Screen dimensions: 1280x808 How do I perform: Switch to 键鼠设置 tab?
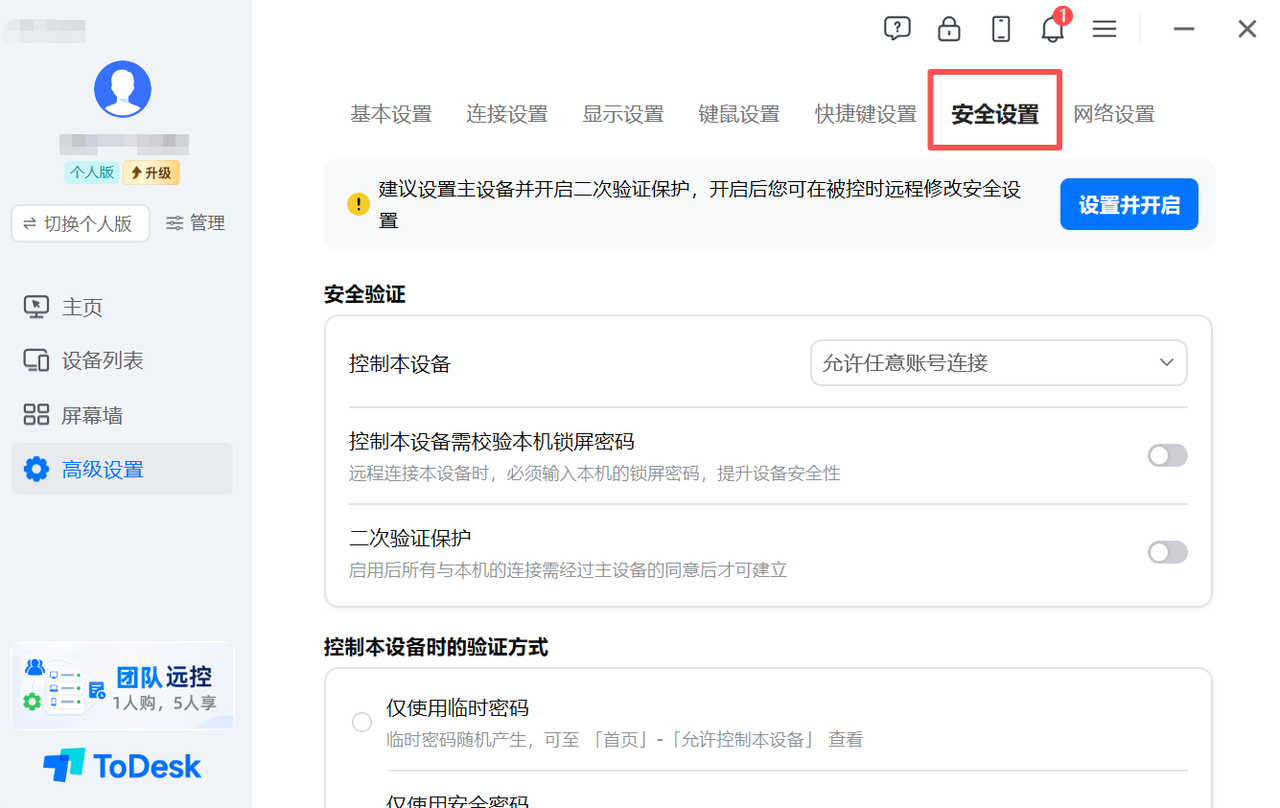click(x=739, y=114)
